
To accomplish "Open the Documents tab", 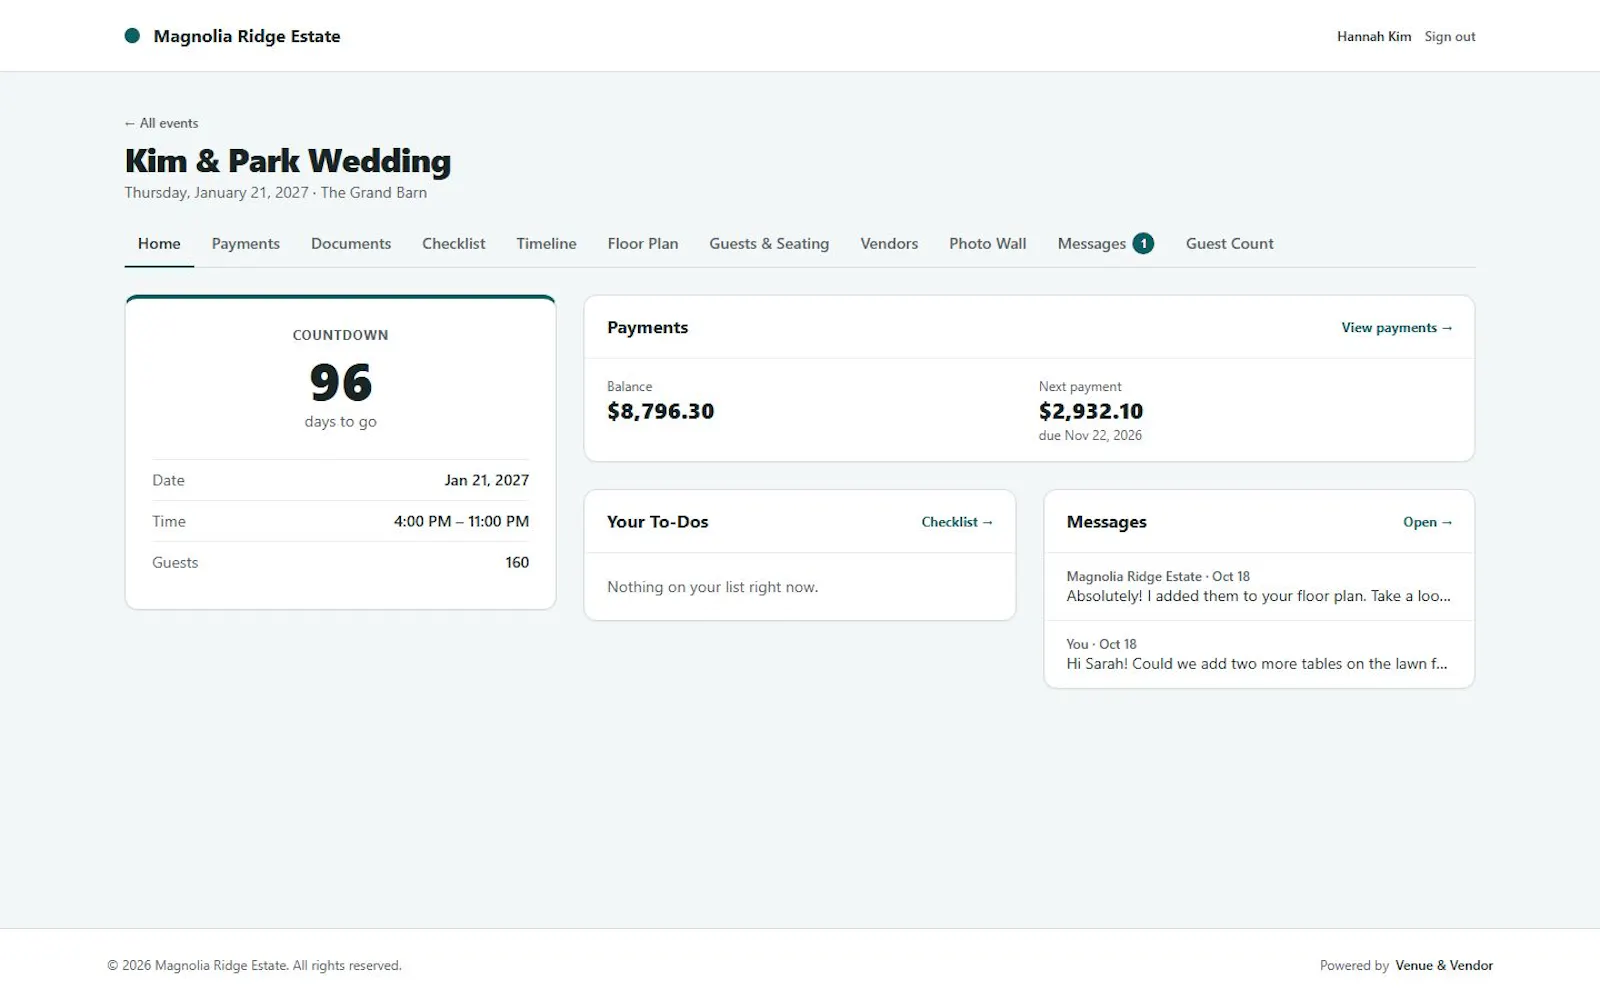I will pos(351,243).
